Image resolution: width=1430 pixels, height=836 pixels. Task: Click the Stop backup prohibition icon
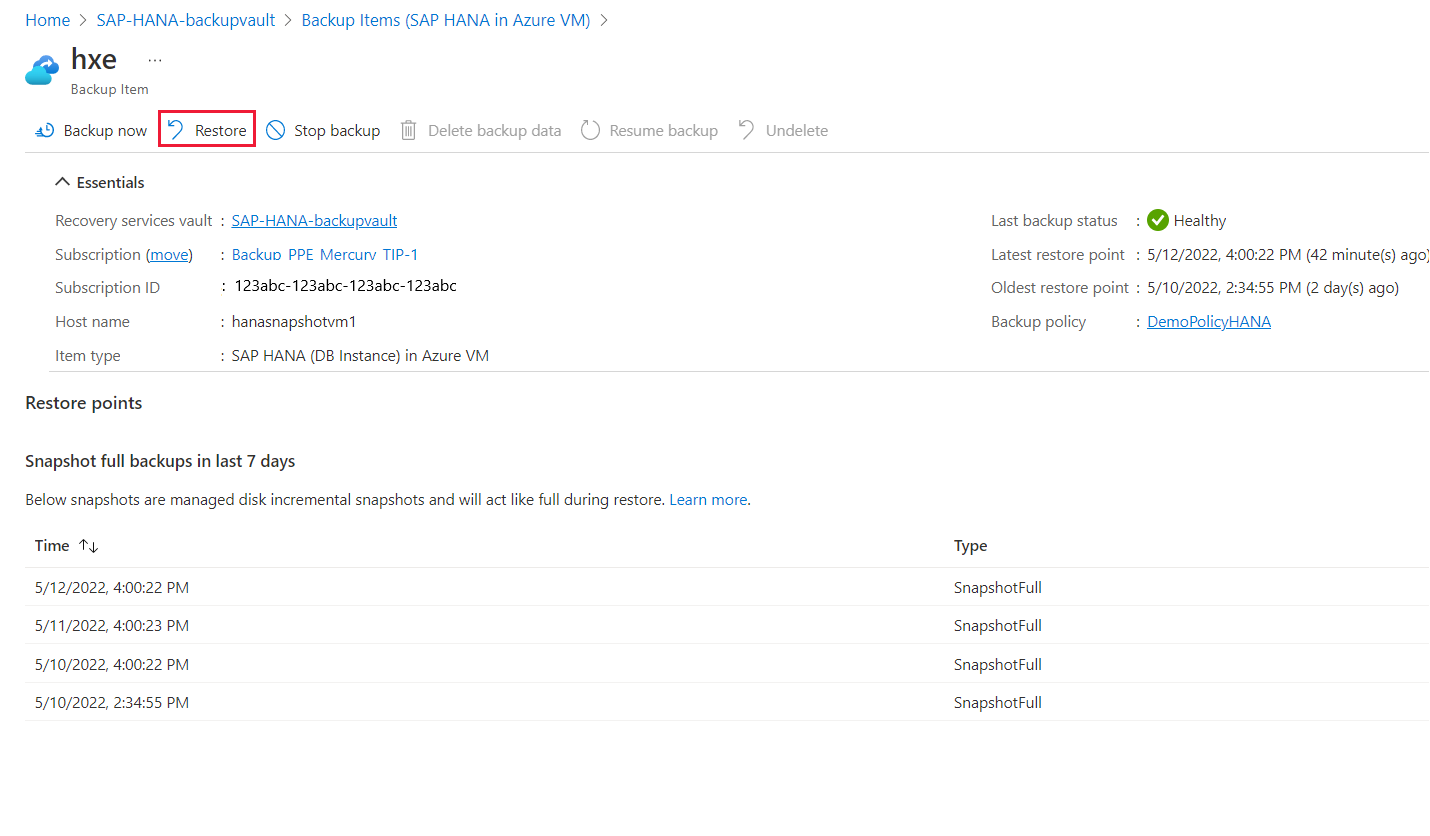pos(277,130)
